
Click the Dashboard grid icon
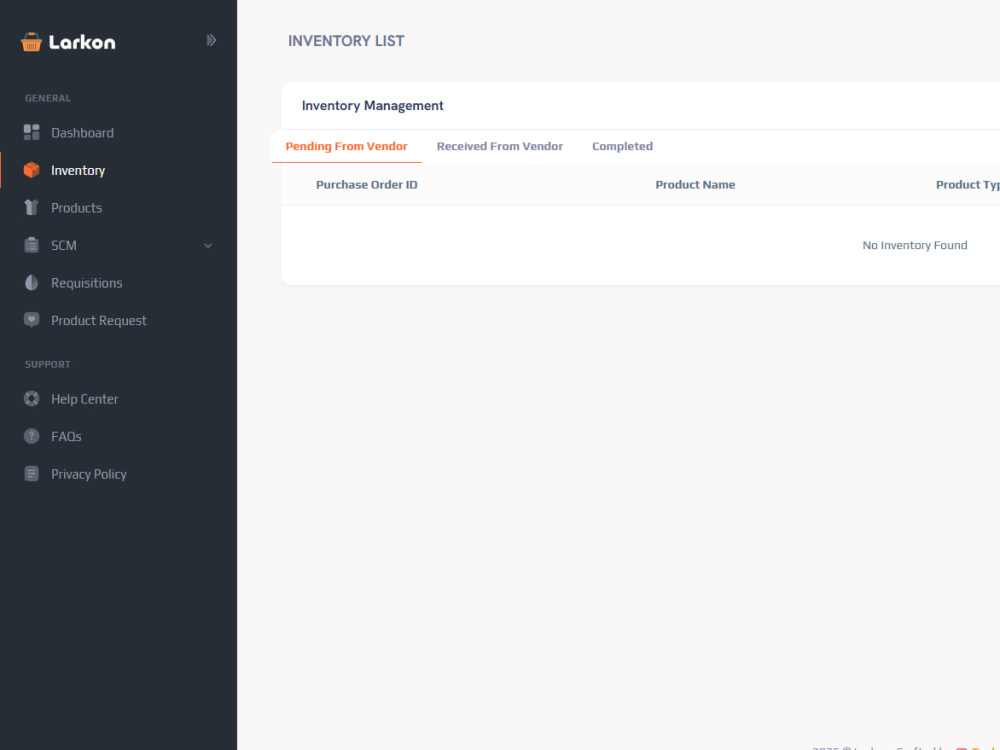pyautogui.click(x=31, y=133)
